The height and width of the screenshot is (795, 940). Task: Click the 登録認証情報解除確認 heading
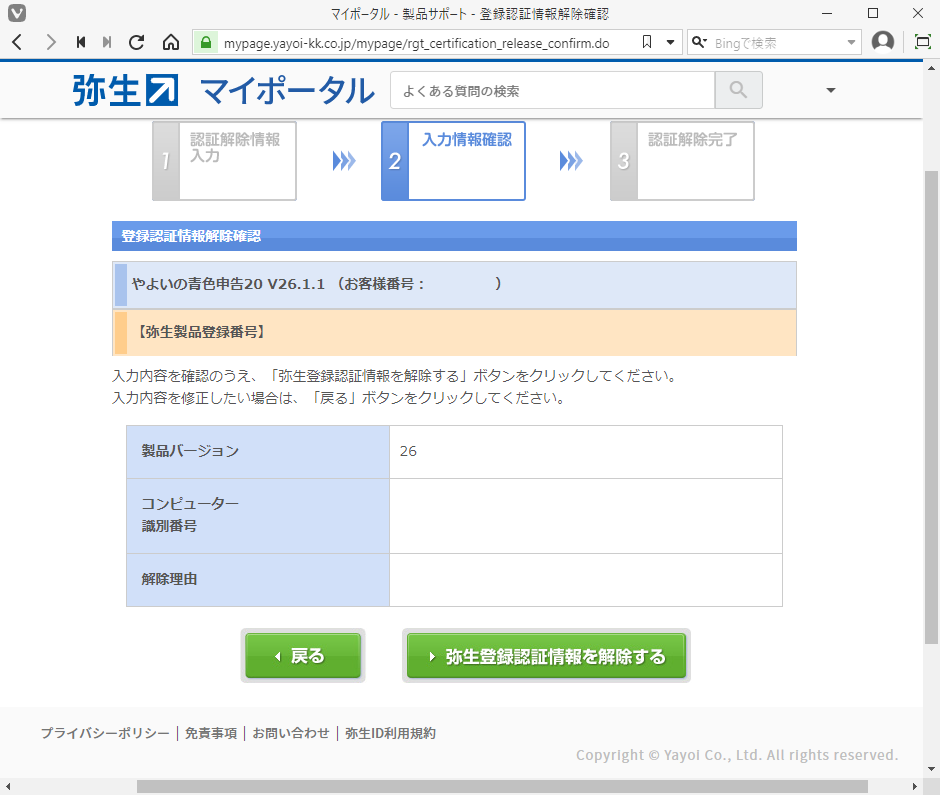(x=191, y=236)
